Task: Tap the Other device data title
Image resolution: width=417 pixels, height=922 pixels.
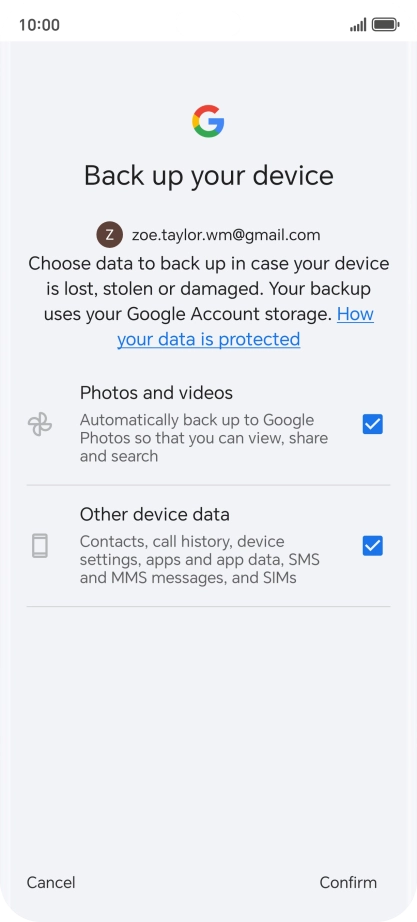Action: click(155, 515)
